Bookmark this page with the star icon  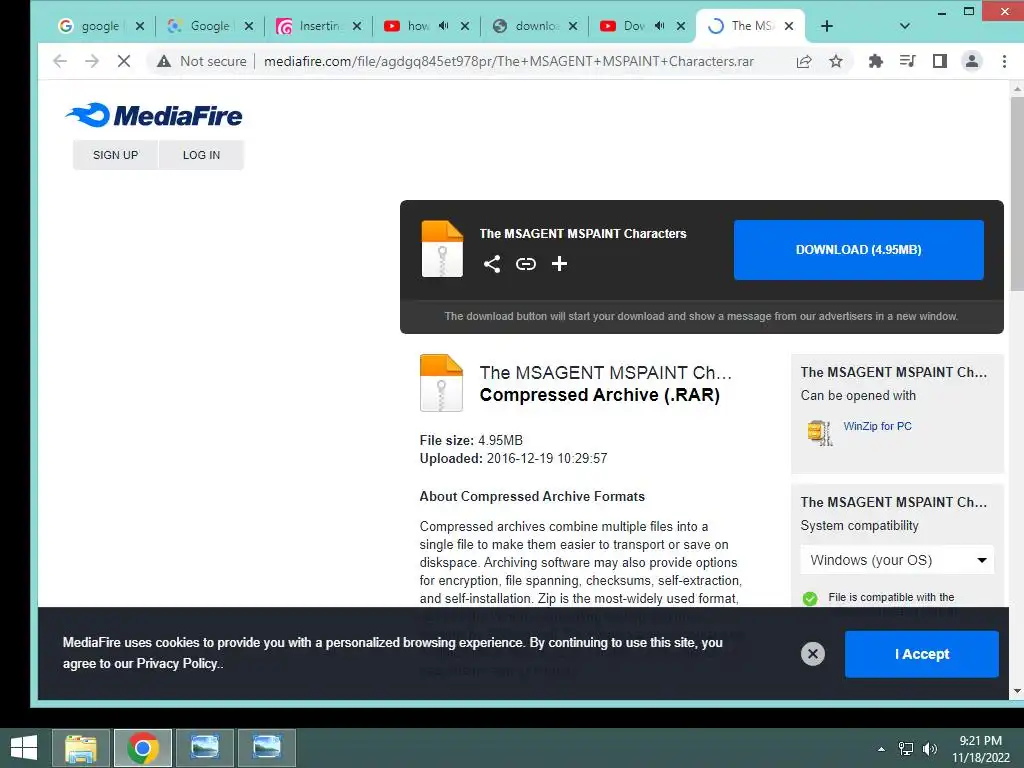pos(836,61)
